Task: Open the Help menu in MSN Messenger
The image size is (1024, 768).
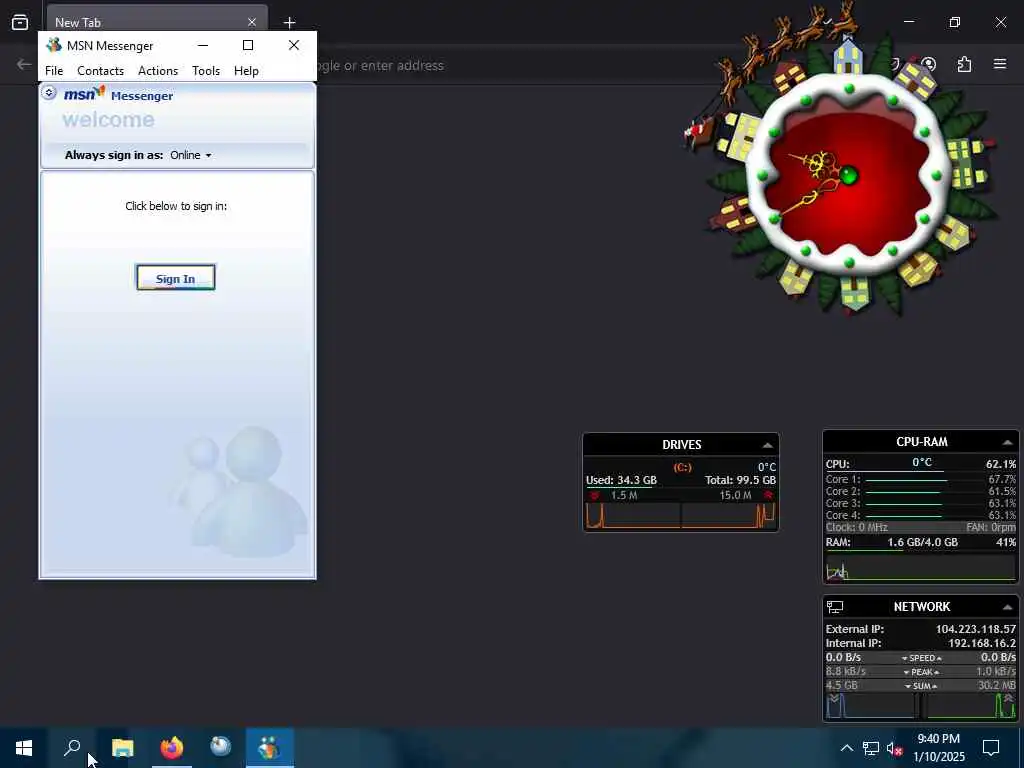Action: (246, 71)
